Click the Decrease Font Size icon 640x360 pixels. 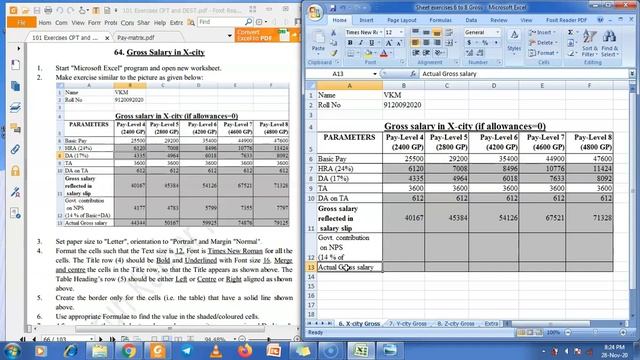(399, 43)
